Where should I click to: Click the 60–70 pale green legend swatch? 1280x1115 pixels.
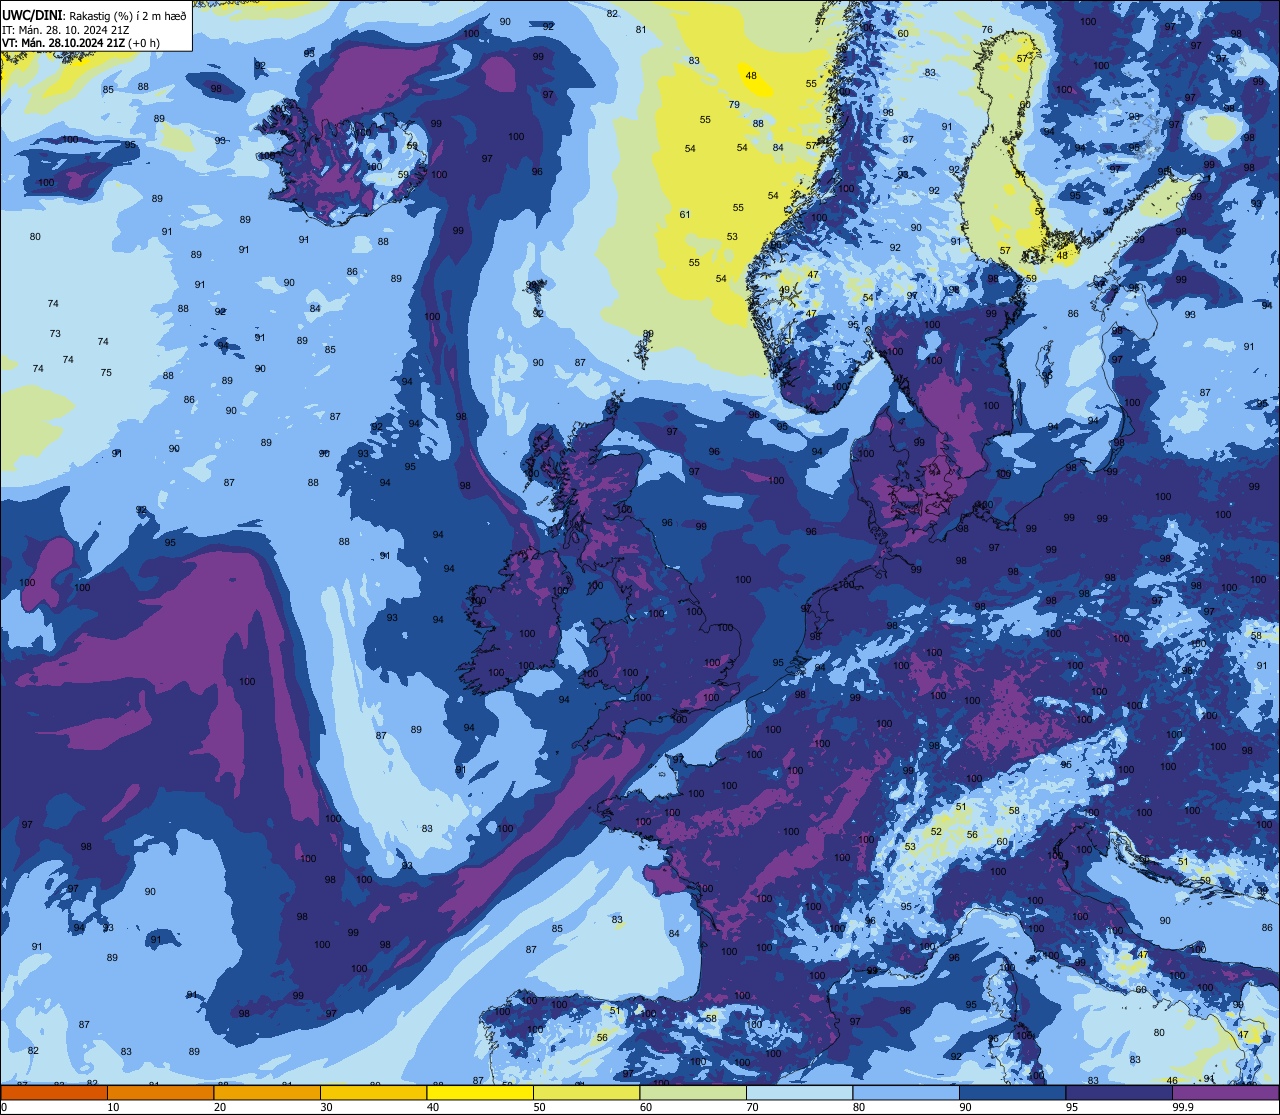693,1092
